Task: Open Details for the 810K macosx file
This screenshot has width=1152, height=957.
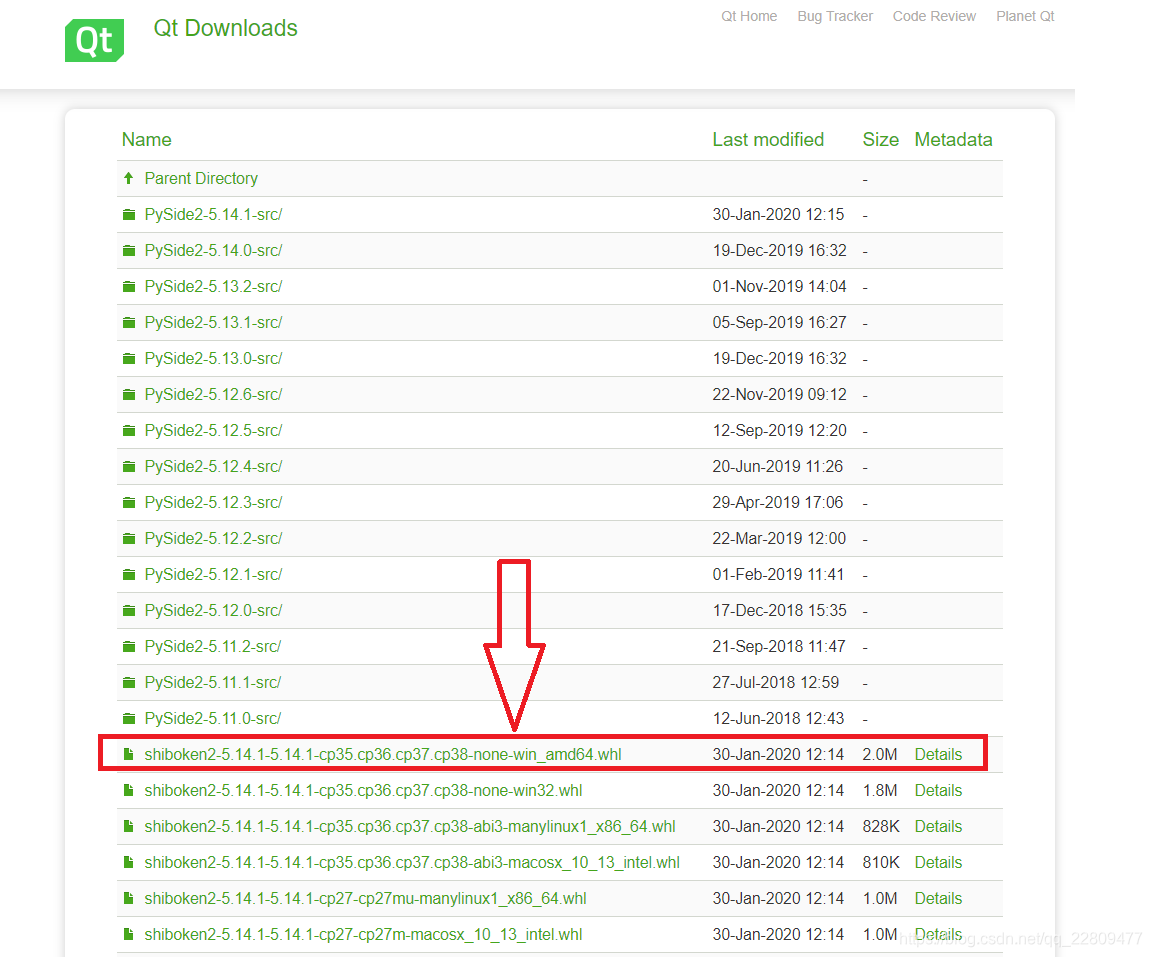Action: 938,862
